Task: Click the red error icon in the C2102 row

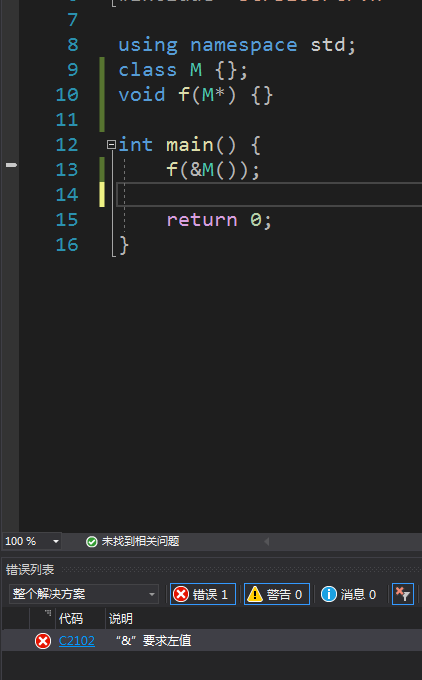Action: coord(43,641)
